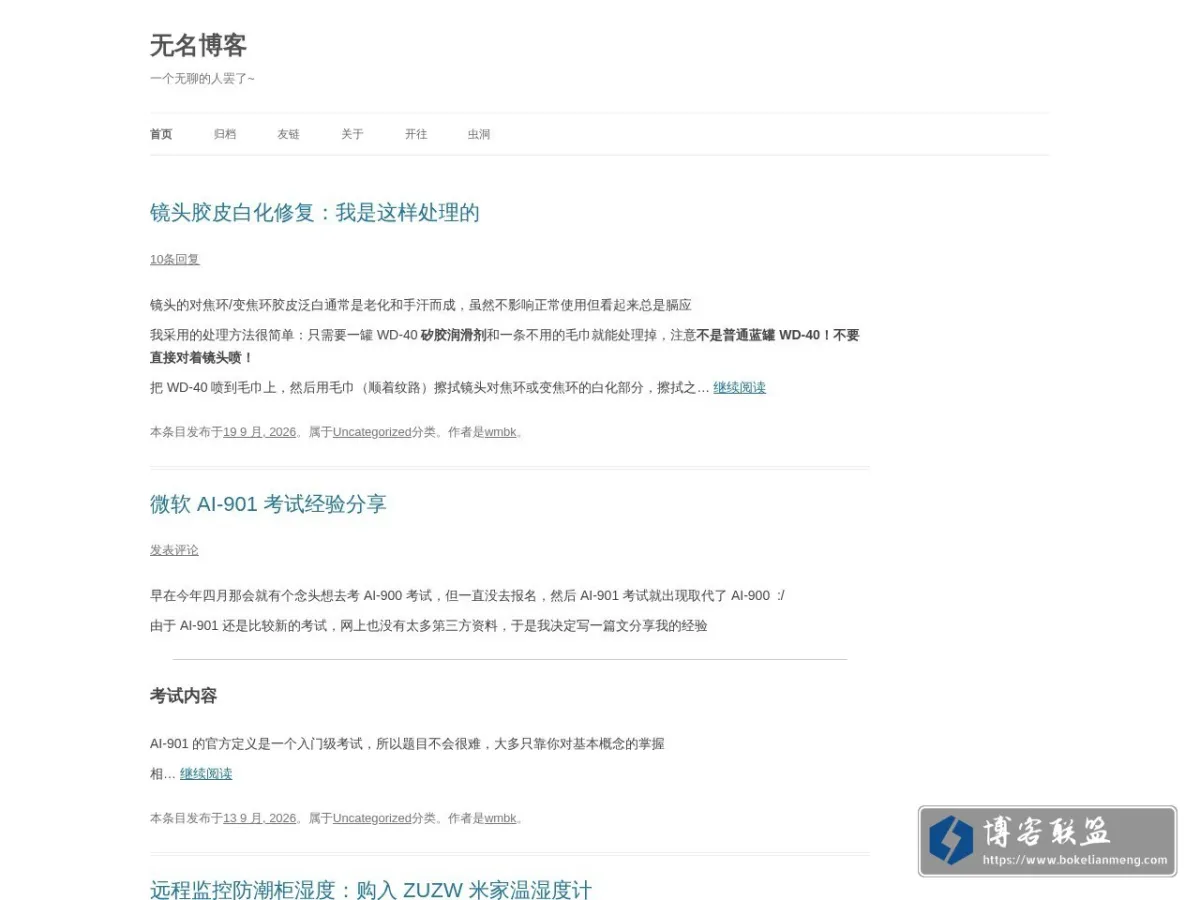The width and height of the screenshot is (1200, 900).
Task: Select the 首页 menu item
Action: (161, 134)
